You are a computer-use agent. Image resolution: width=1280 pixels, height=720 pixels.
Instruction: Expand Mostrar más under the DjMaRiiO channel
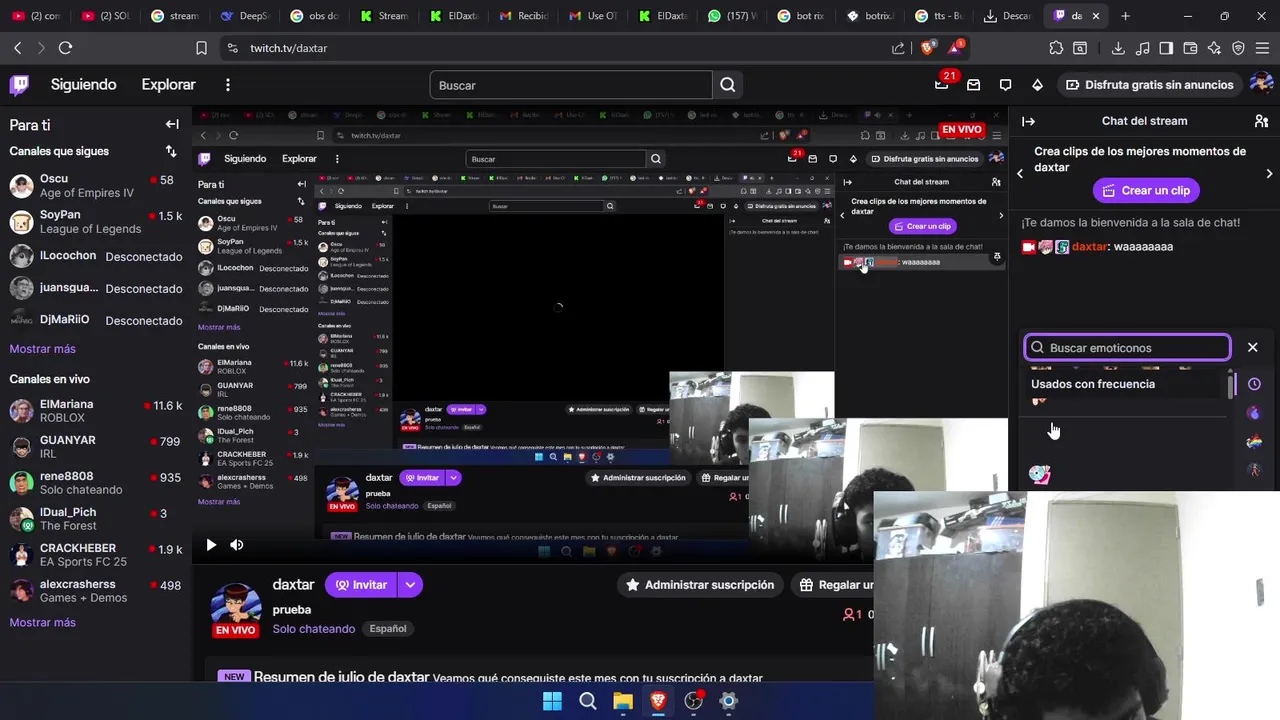42,349
